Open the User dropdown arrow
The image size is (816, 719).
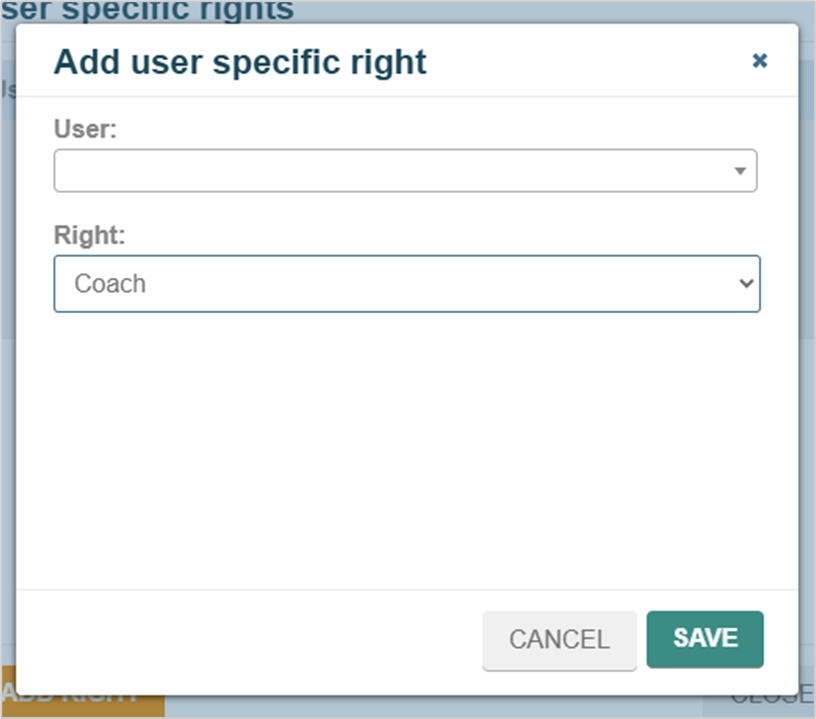coord(740,171)
